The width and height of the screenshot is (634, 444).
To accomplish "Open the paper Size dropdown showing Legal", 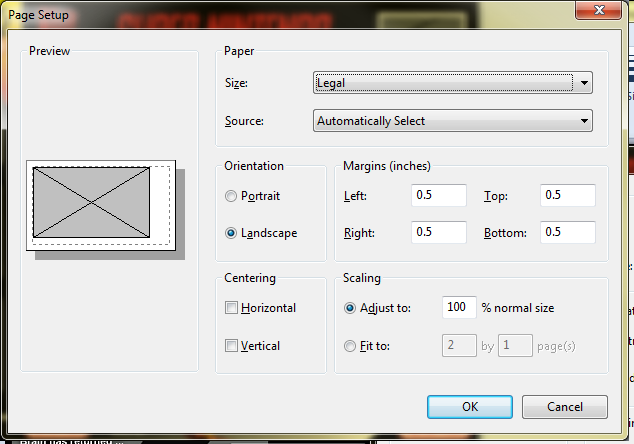I will click(x=452, y=83).
